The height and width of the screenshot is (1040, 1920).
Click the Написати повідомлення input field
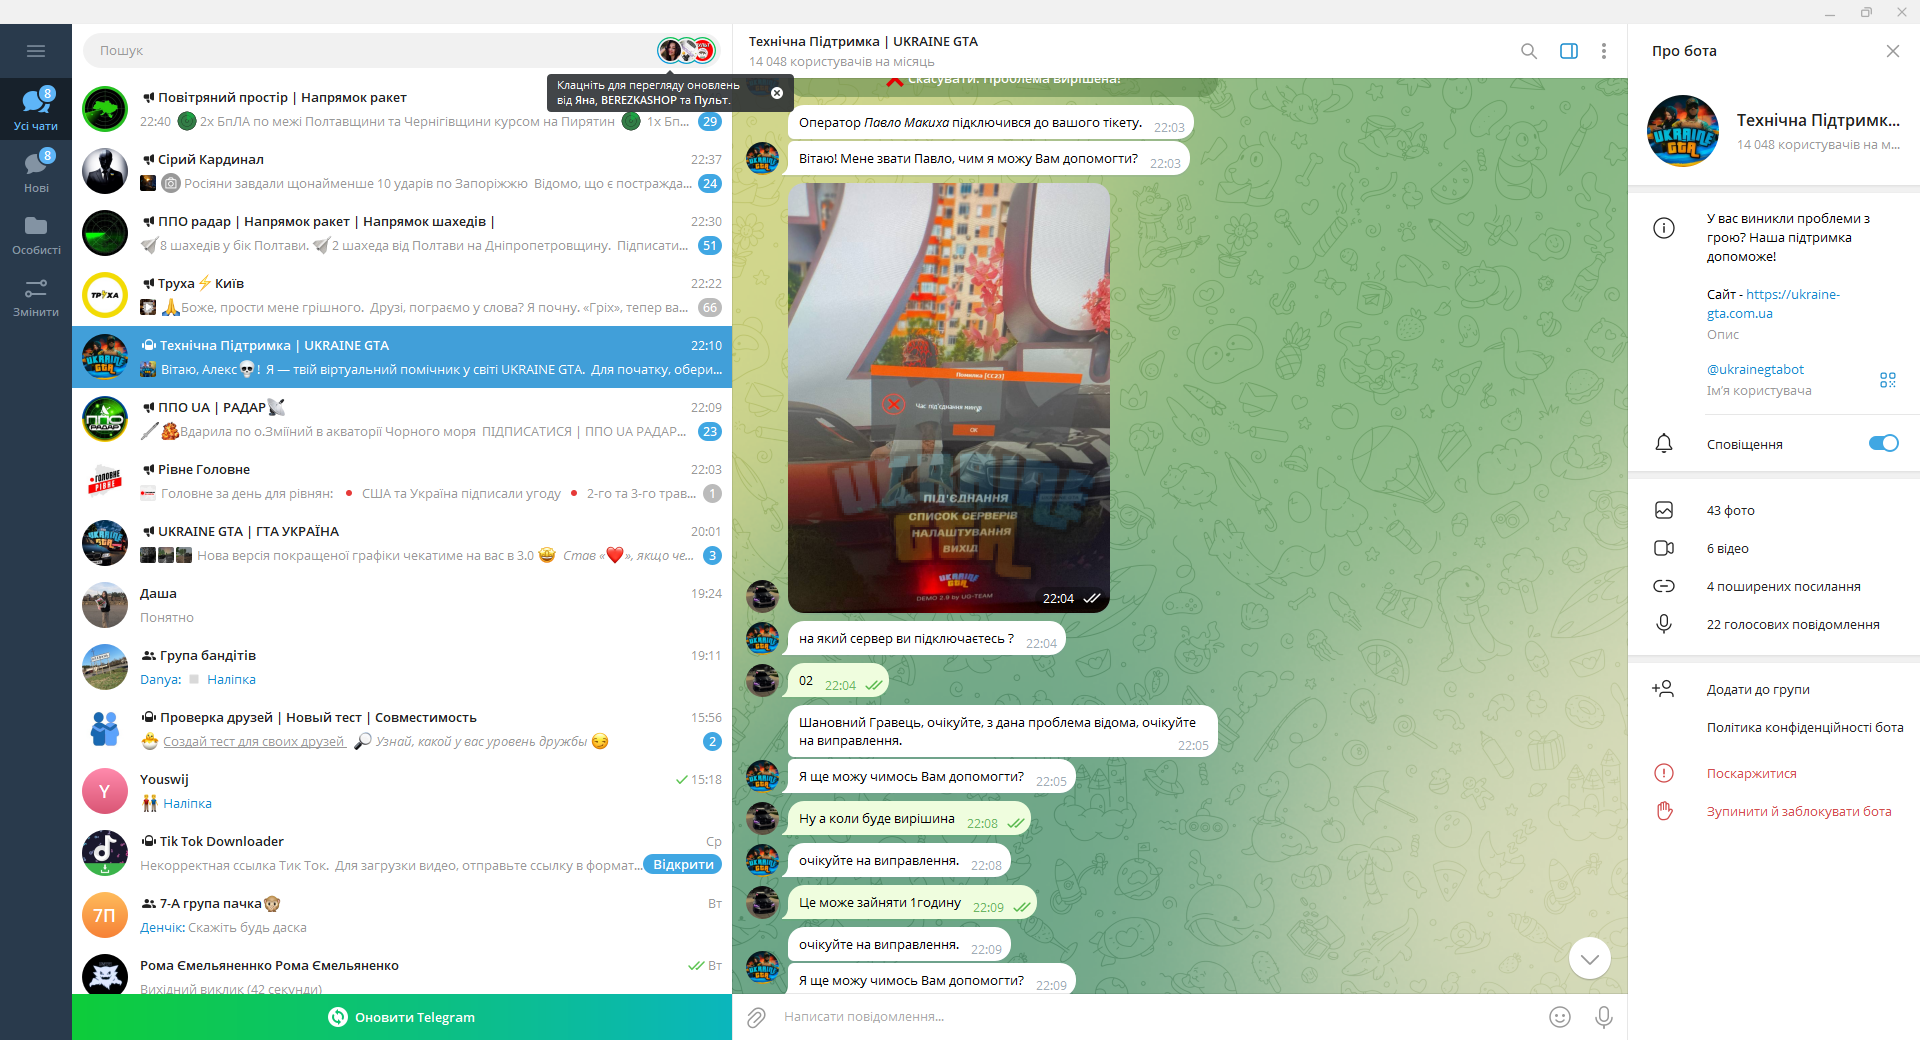click(x=1160, y=1017)
